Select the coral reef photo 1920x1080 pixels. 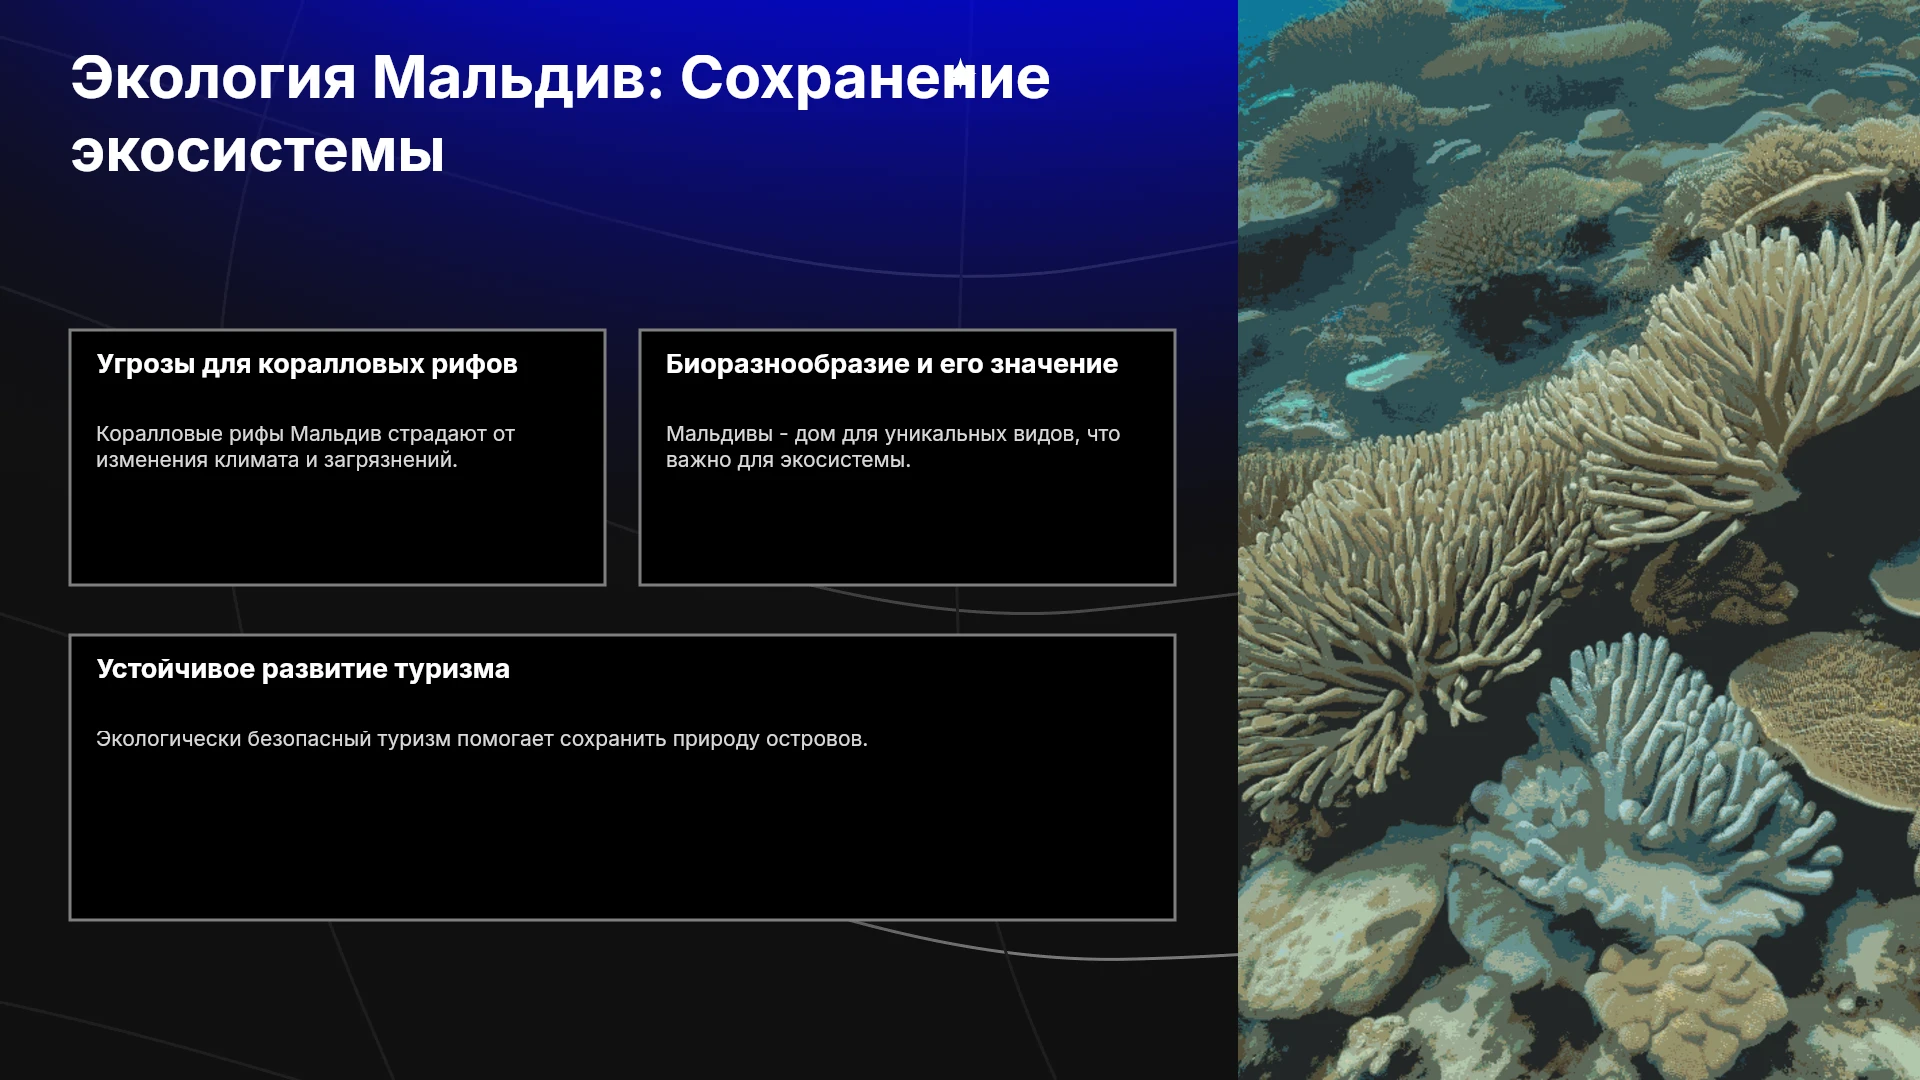pos(1579,540)
